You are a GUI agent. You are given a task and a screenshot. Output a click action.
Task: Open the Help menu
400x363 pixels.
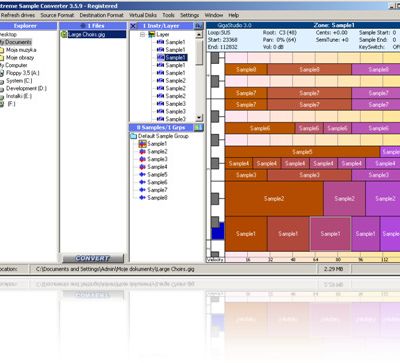233,15
